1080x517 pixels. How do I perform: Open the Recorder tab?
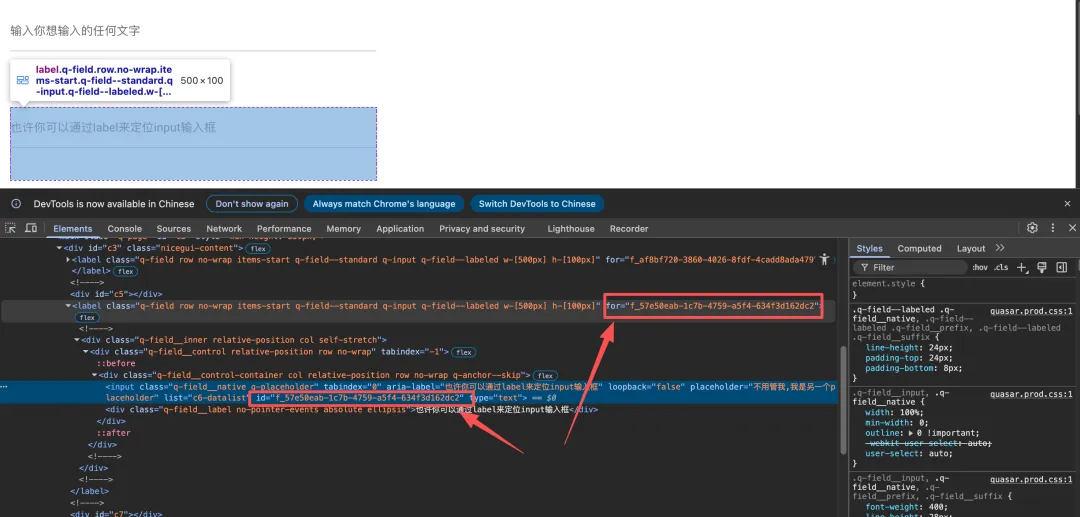pos(629,229)
